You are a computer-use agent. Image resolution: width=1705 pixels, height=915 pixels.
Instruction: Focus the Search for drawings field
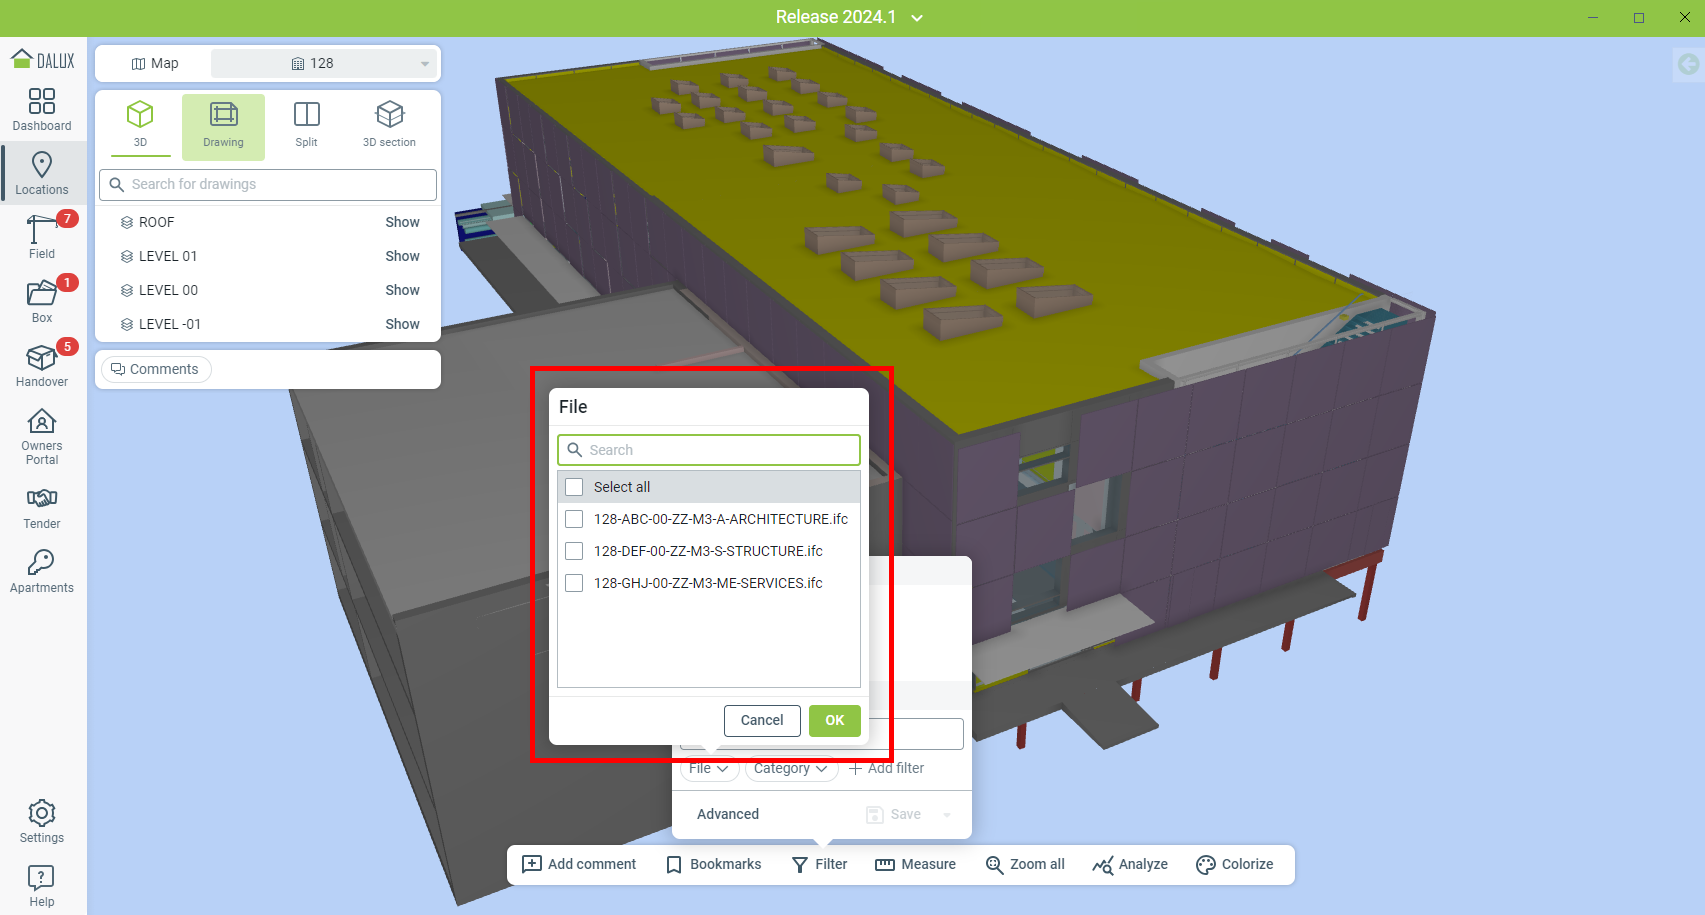[268, 184]
